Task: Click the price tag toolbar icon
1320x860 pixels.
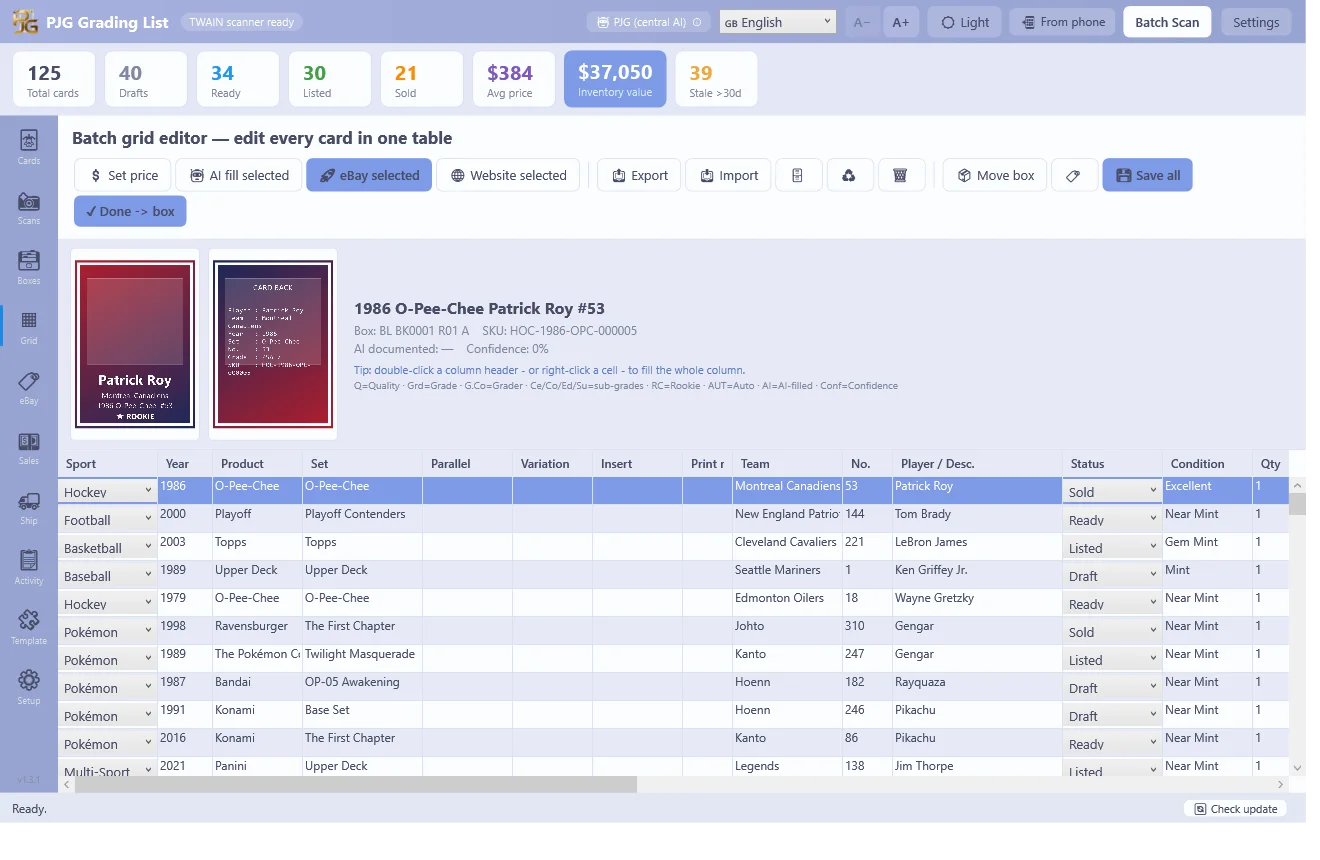Action: [x=1073, y=175]
